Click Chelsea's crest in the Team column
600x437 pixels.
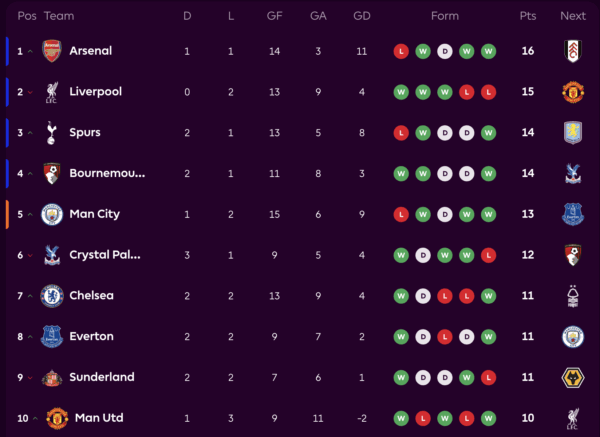click(52, 296)
